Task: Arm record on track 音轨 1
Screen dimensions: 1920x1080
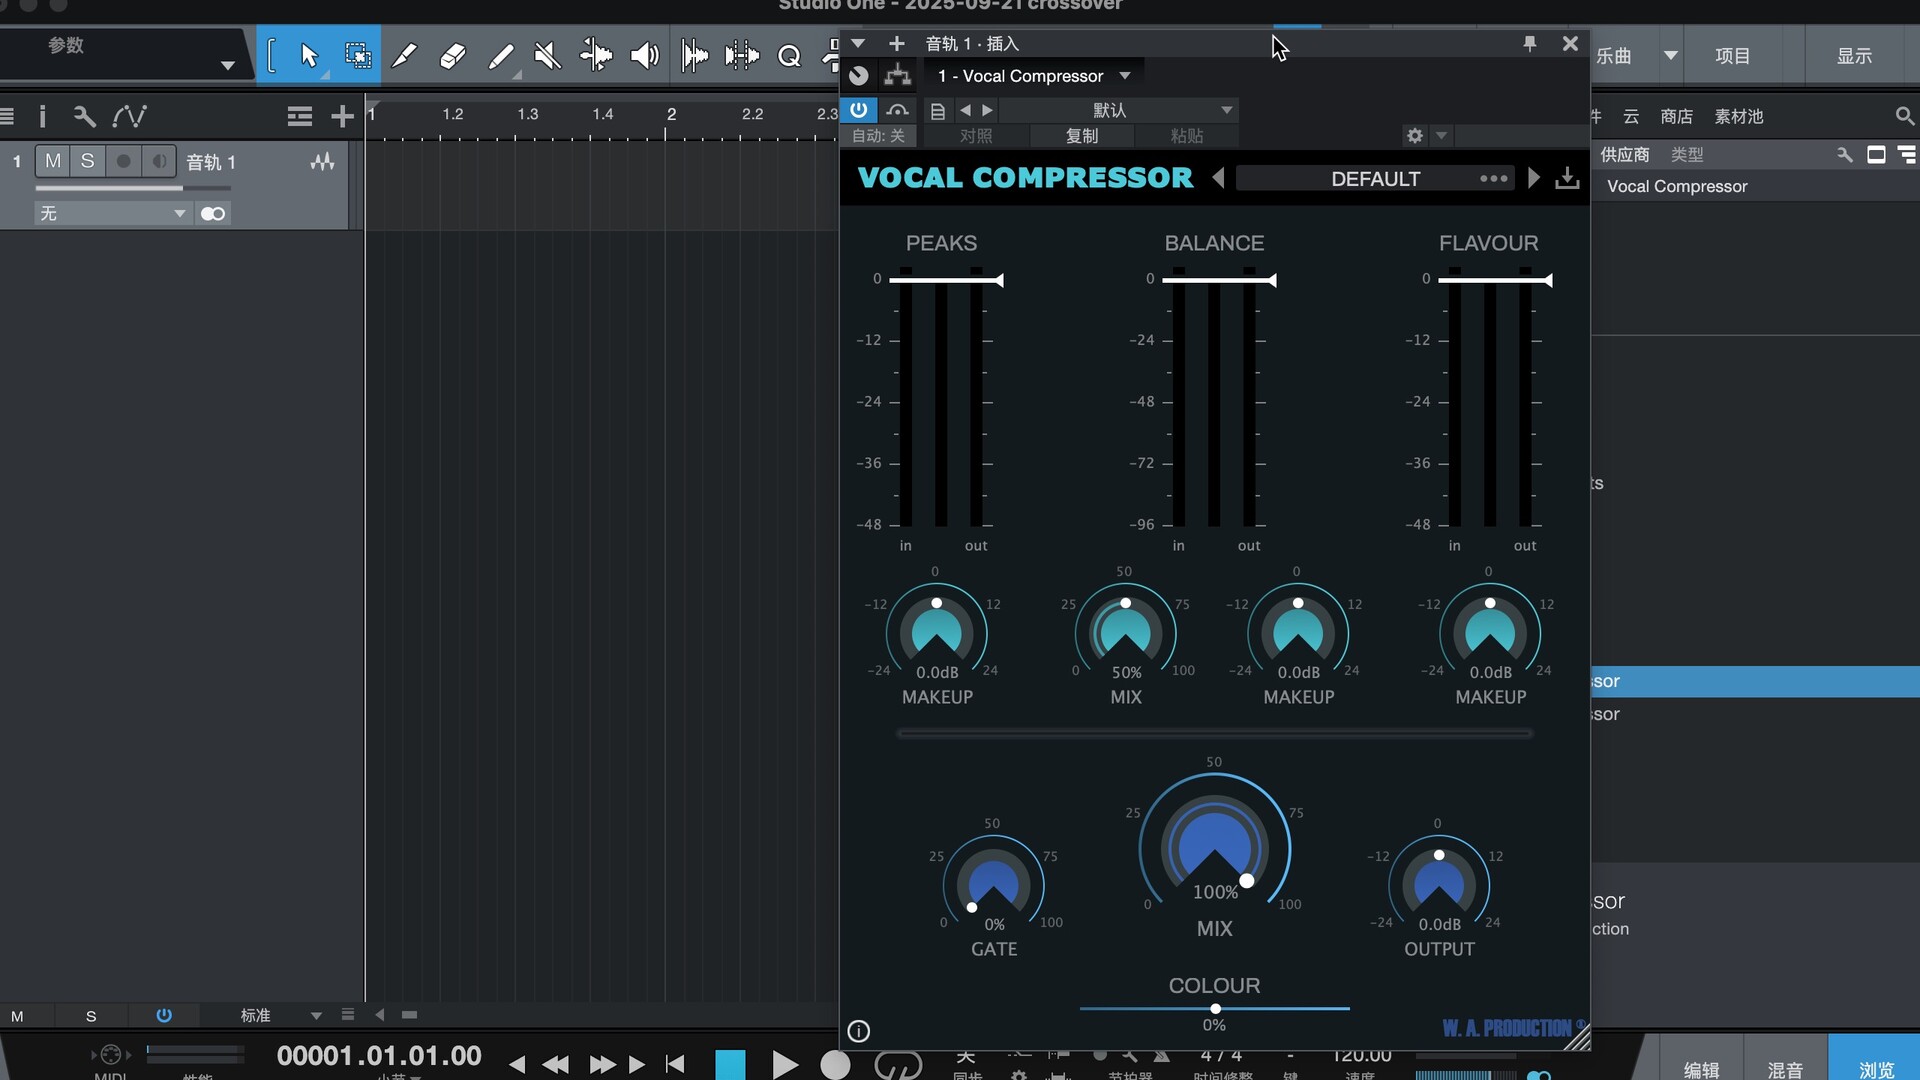Action: coord(123,161)
